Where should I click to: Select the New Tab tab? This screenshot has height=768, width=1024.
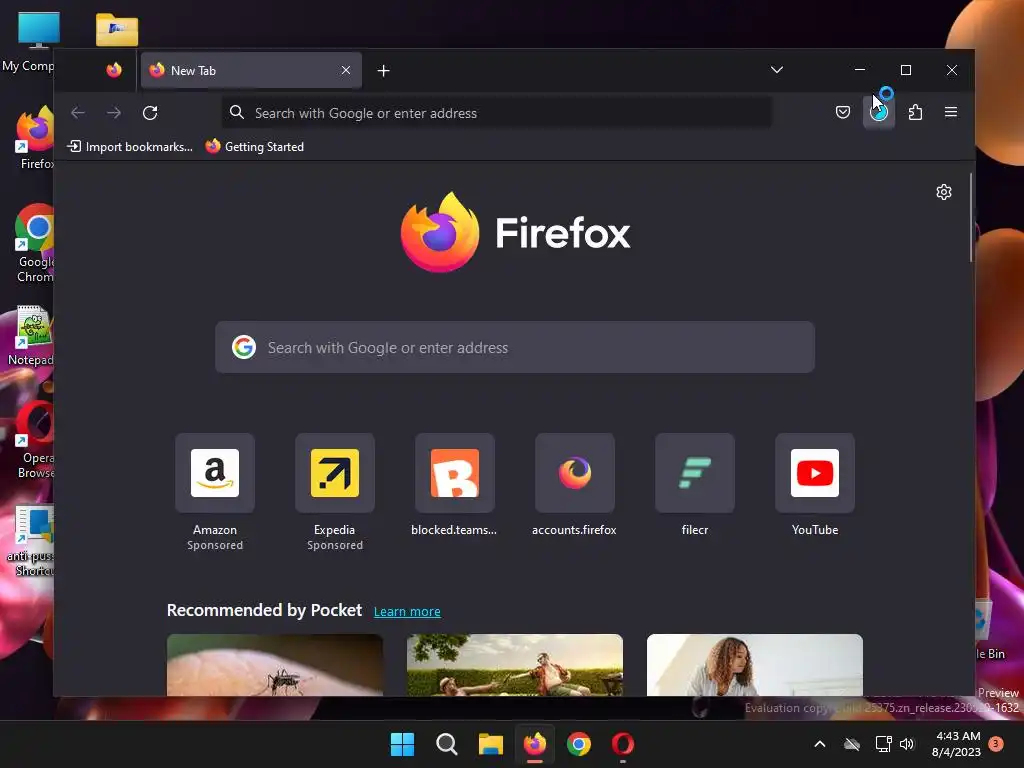(251, 70)
